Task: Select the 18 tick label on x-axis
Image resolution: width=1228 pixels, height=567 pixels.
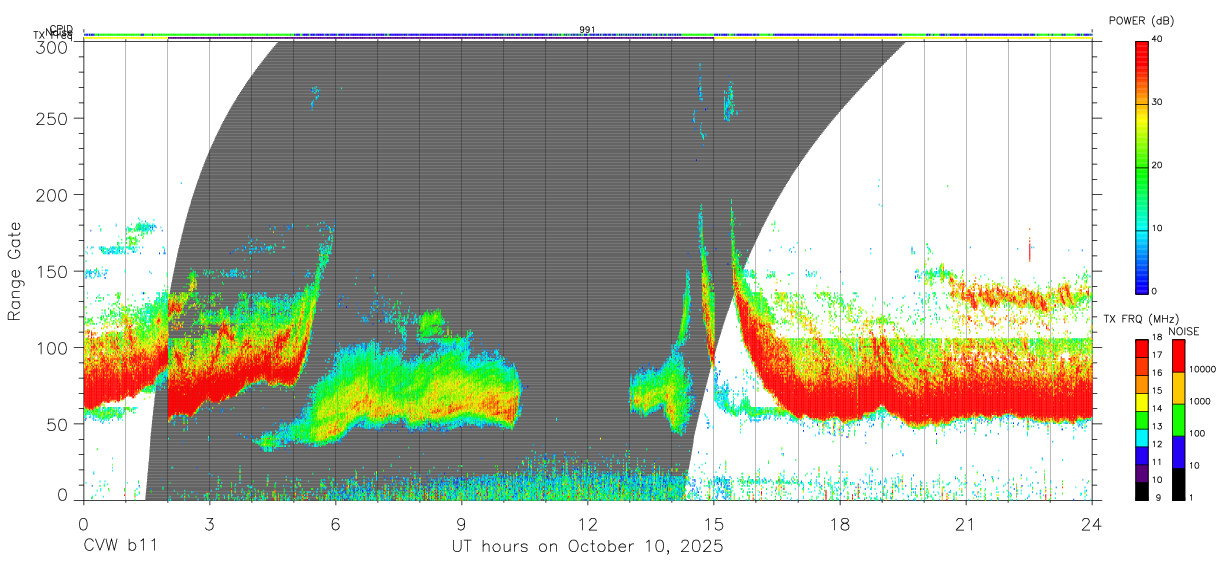Action: (840, 524)
